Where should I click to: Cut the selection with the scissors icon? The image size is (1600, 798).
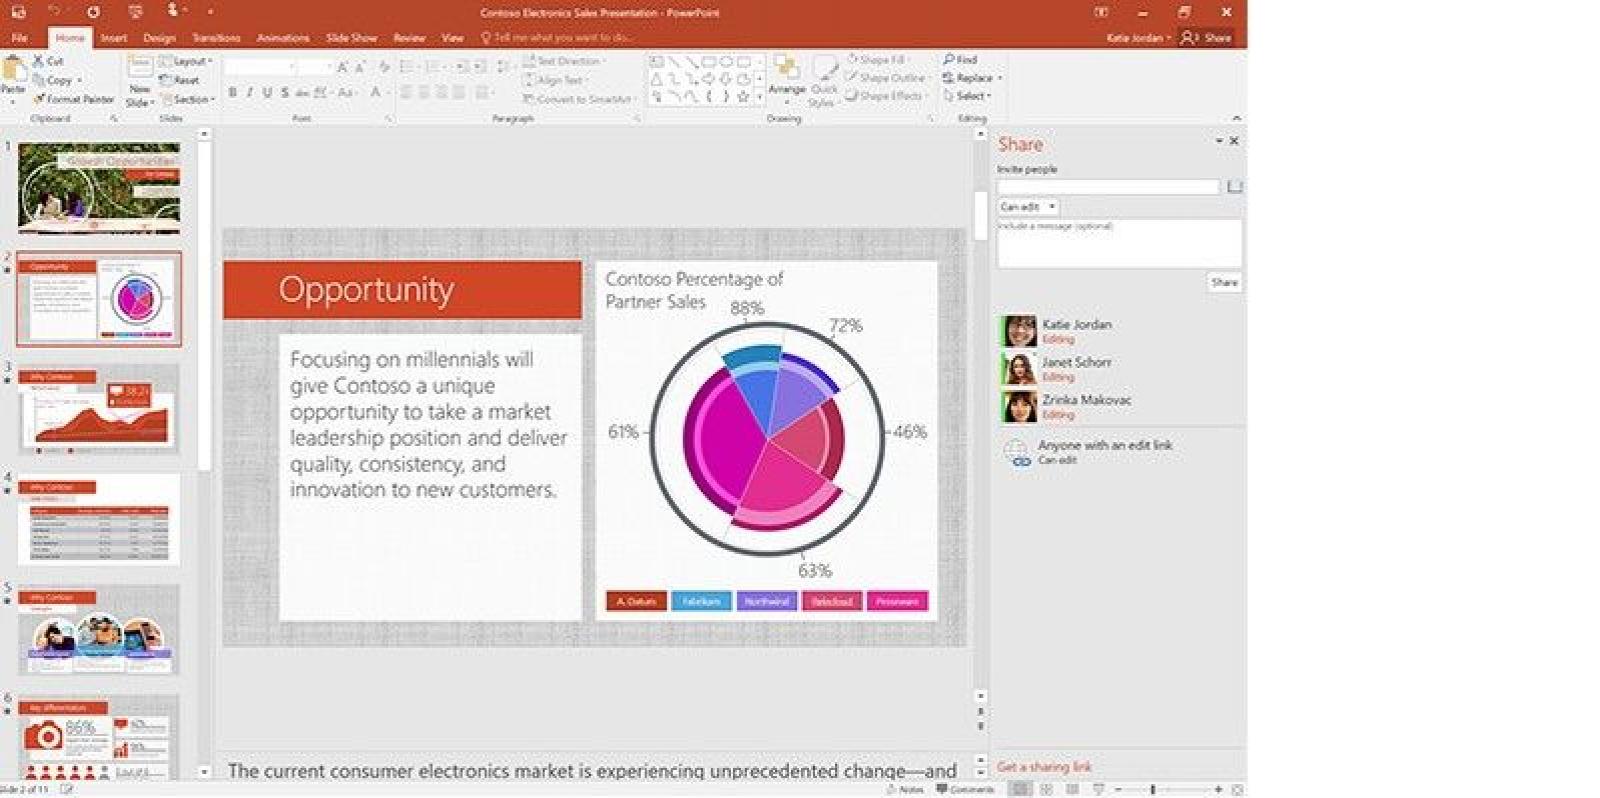click(48, 61)
